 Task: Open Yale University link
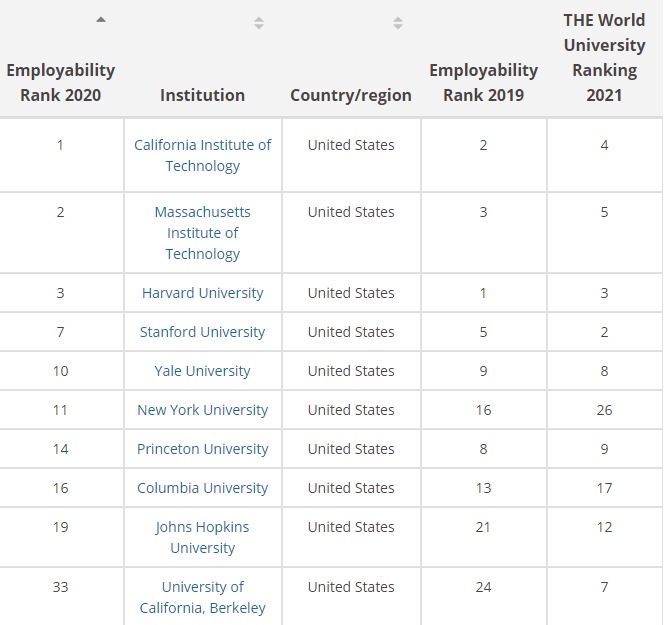click(x=202, y=371)
